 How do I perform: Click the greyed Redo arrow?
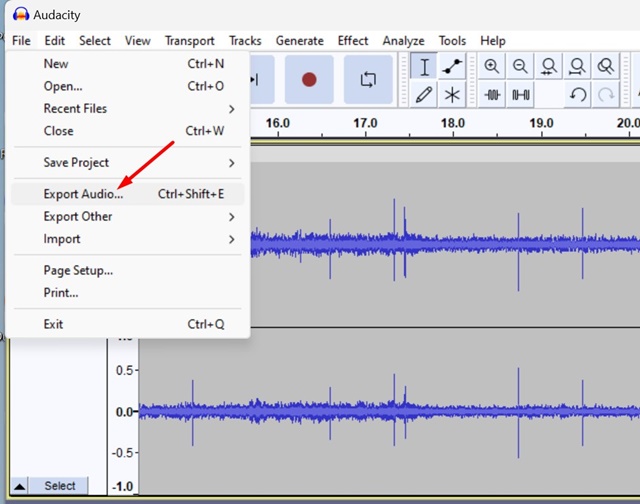point(606,95)
